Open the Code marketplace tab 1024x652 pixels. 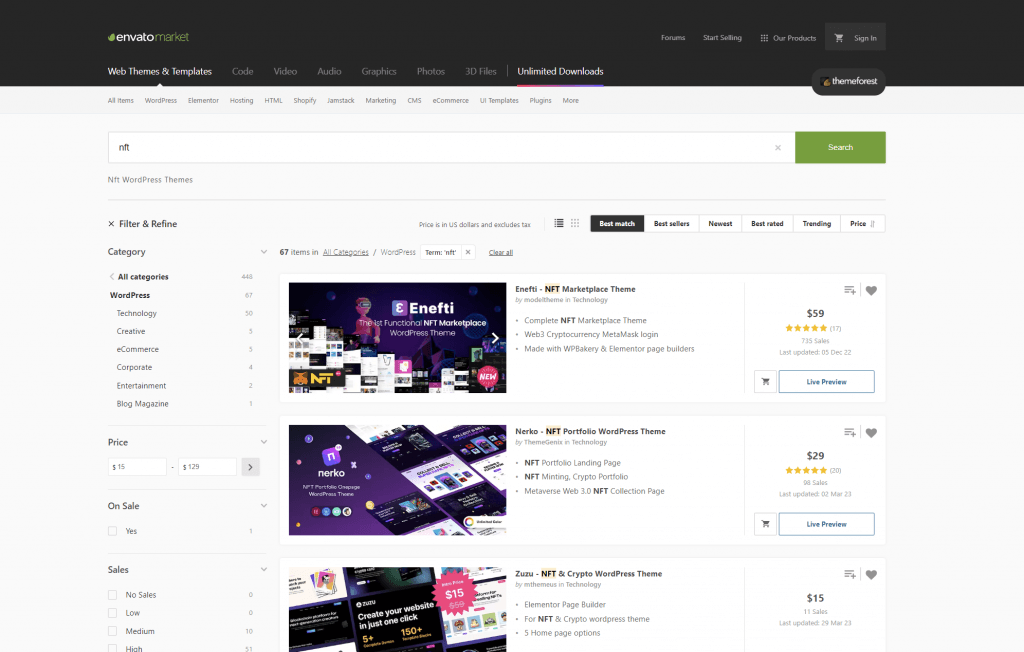pyautogui.click(x=242, y=71)
